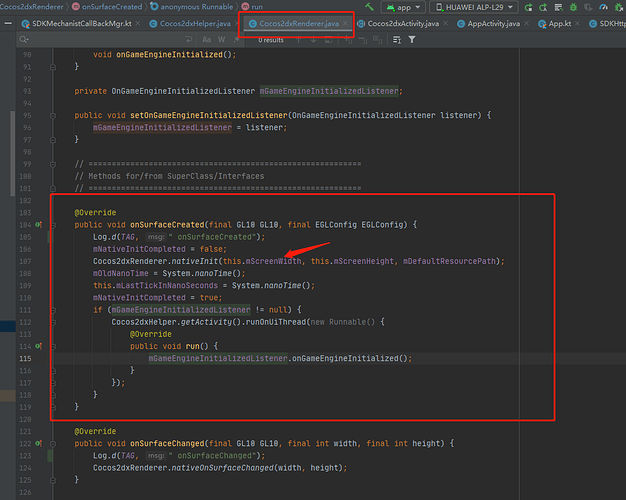Collapse onSurfaceChanged fold at line 122
Image resolution: width=626 pixels, height=500 pixels.
tap(53, 444)
